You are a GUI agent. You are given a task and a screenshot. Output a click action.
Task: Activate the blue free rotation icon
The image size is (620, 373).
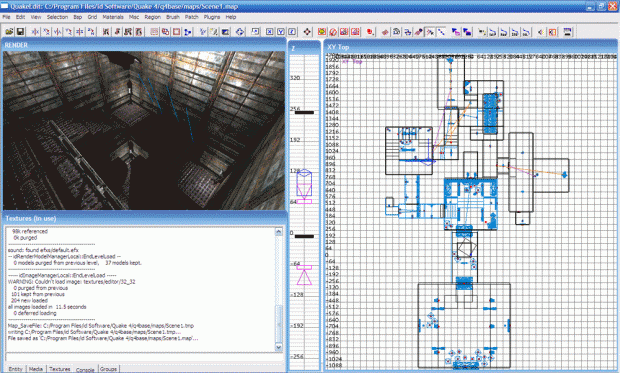240,32
